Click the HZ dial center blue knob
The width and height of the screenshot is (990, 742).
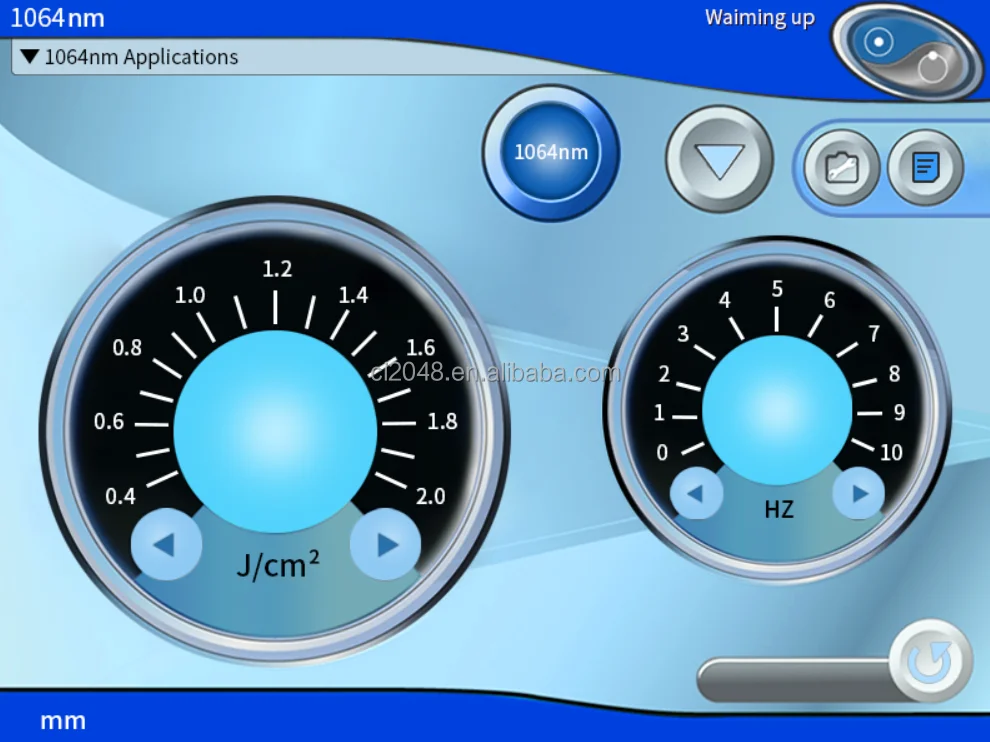[x=777, y=410]
